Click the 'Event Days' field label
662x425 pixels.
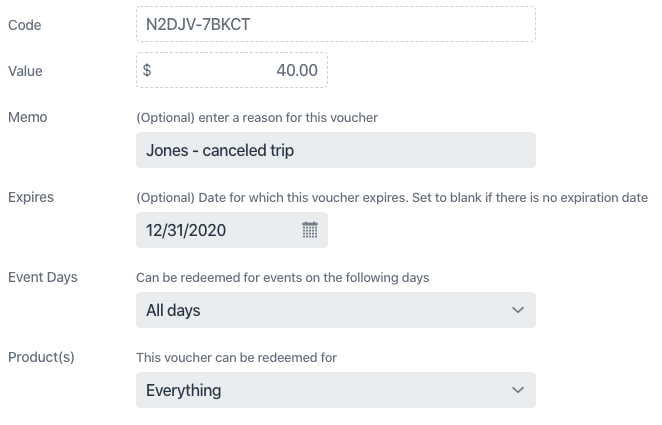43,277
